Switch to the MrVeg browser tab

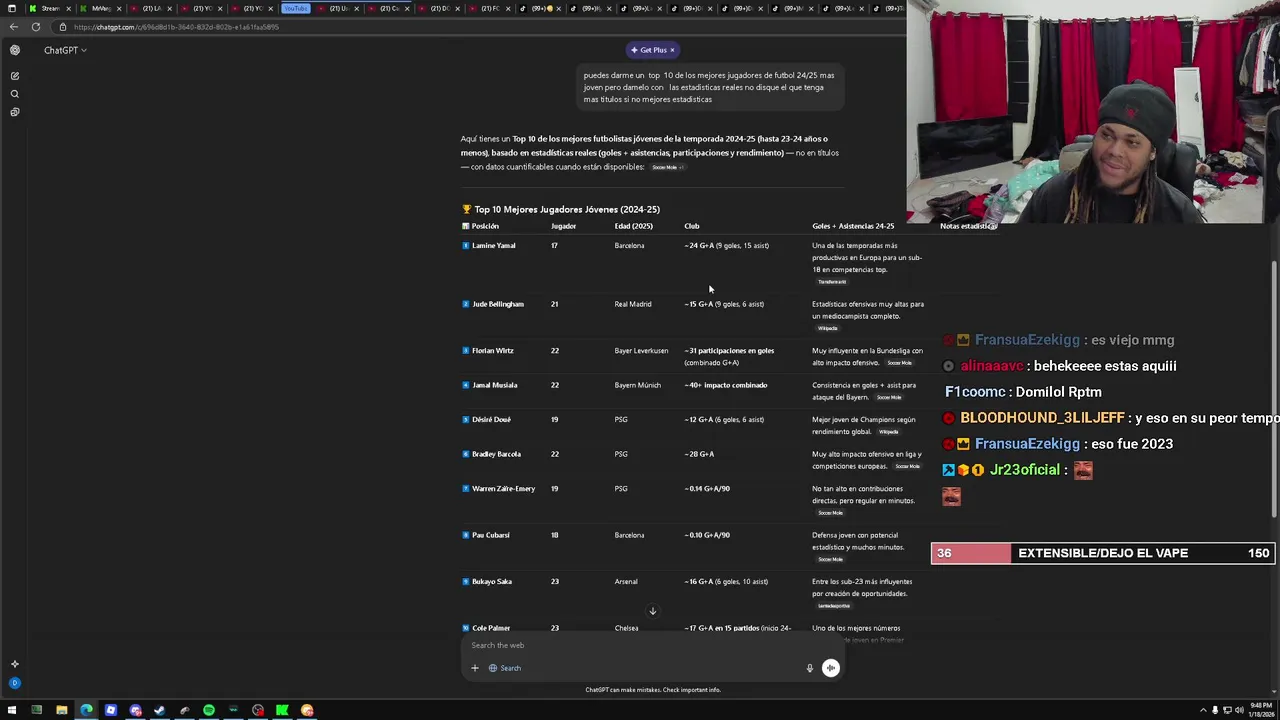pos(100,8)
